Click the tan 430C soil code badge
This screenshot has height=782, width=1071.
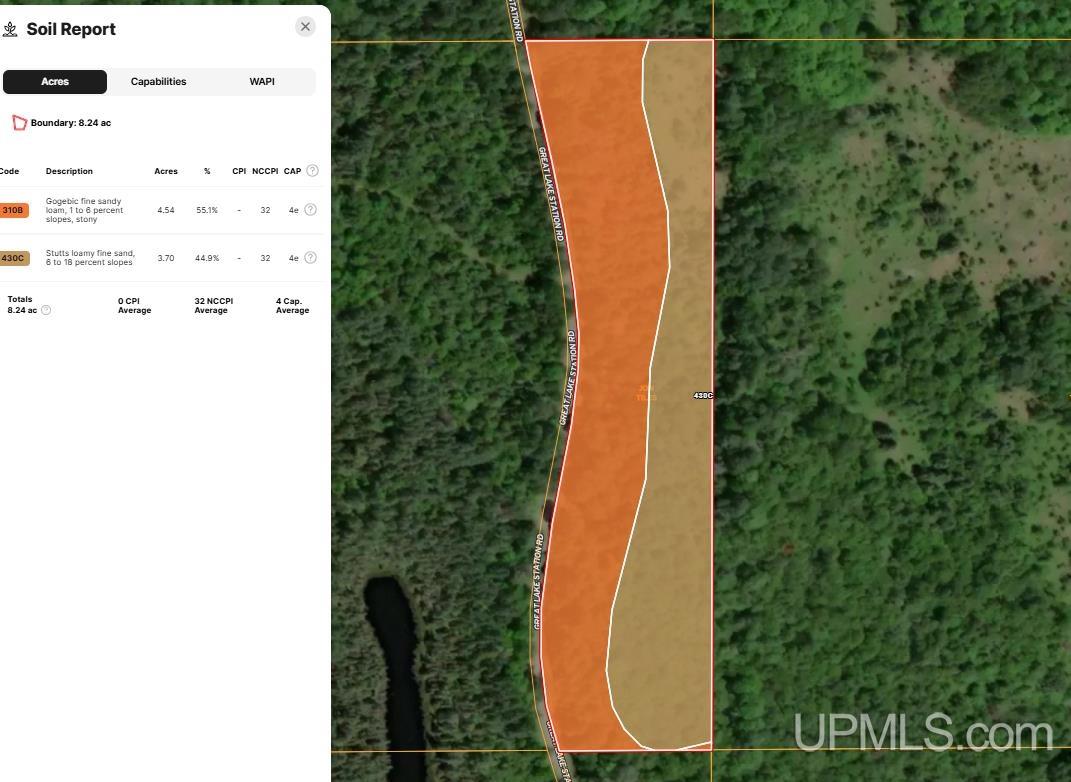tap(13, 258)
